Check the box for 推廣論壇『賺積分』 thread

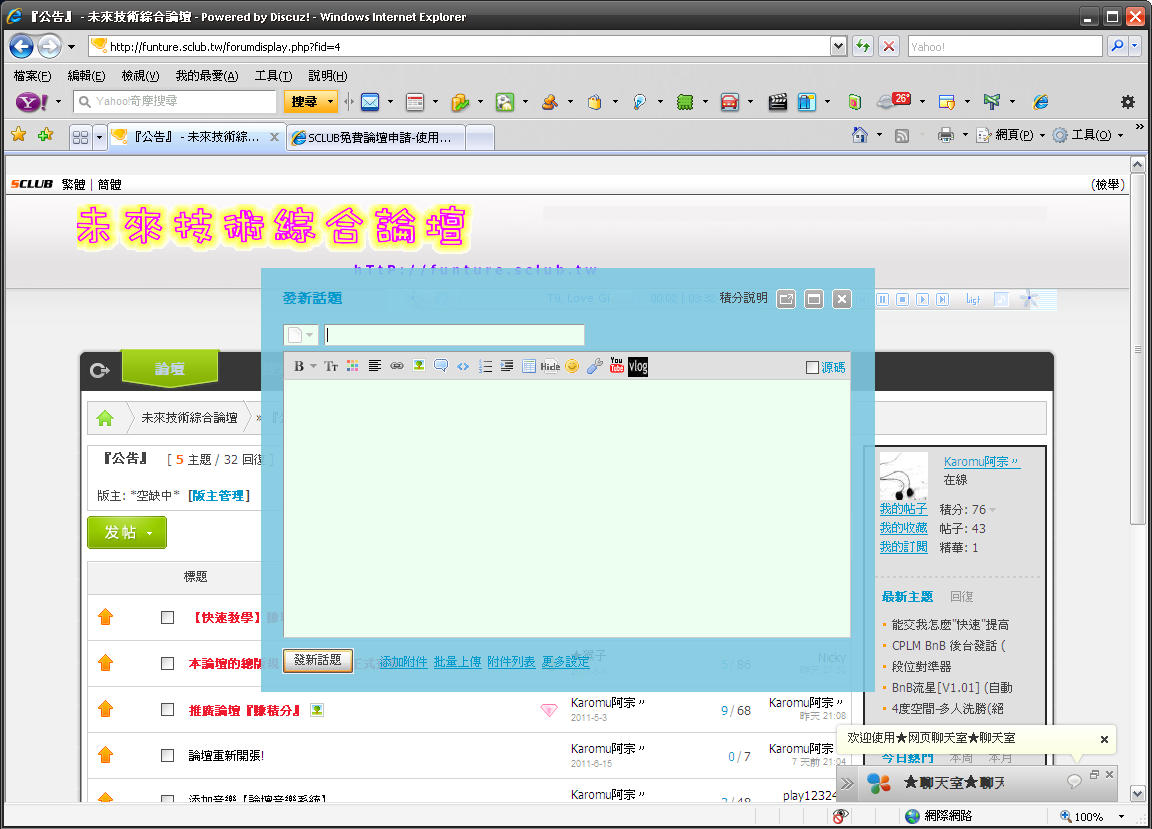pyautogui.click(x=168, y=710)
